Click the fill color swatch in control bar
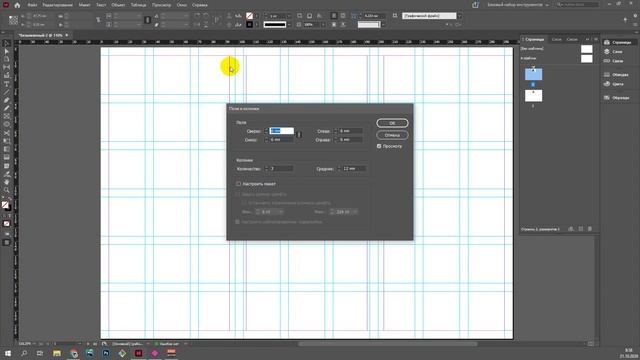The width and height of the screenshot is (640, 360). pyautogui.click(x=249, y=16)
